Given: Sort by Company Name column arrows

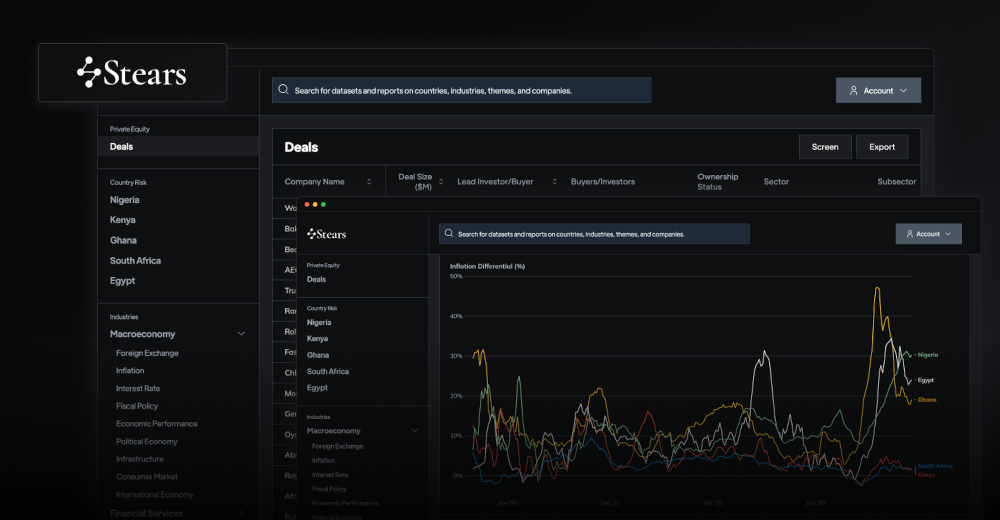Looking at the screenshot, I should coord(369,182).
